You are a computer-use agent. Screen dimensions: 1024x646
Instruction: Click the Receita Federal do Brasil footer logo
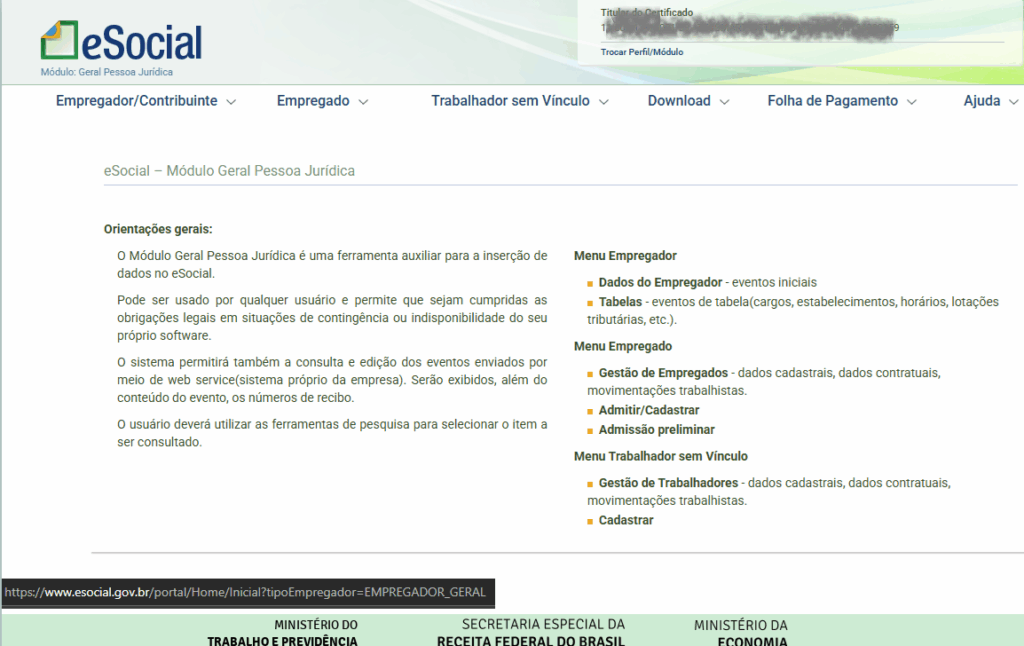(531, 632)
